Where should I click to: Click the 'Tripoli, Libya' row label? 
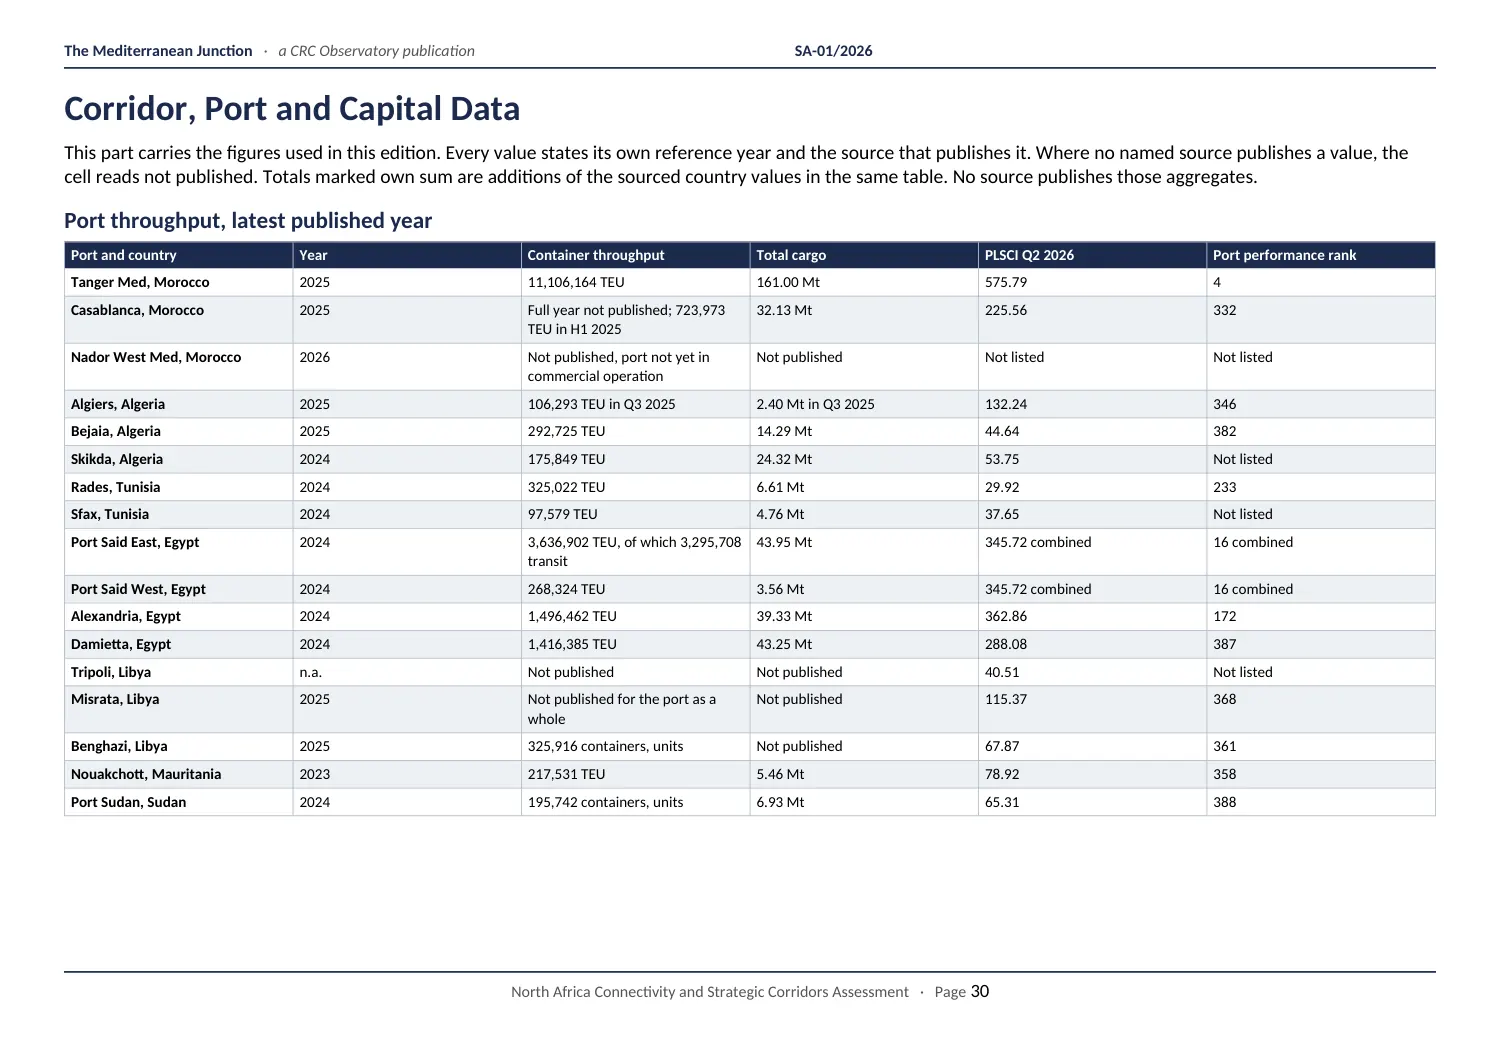click(111, 672)
